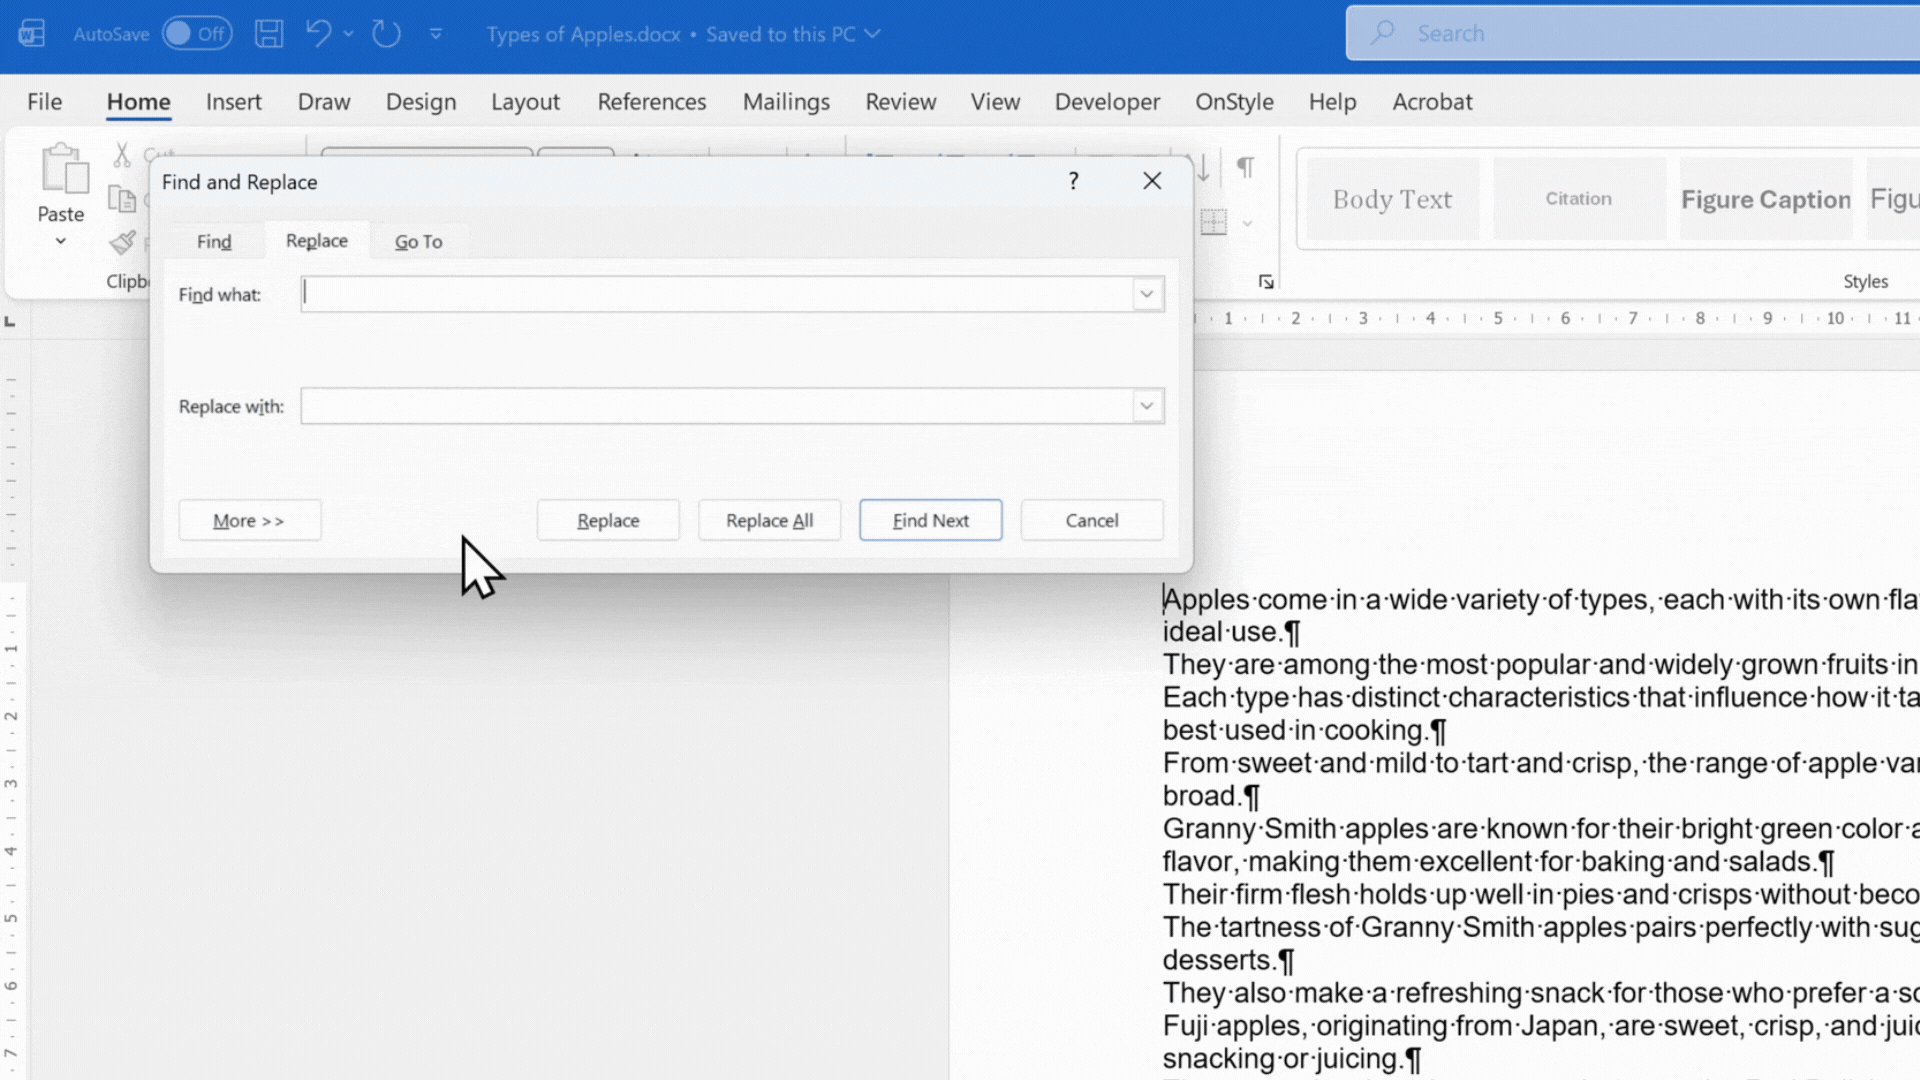1920x1080 pixels.
Task: Switch to the Find tab
Action: (214, 241)
